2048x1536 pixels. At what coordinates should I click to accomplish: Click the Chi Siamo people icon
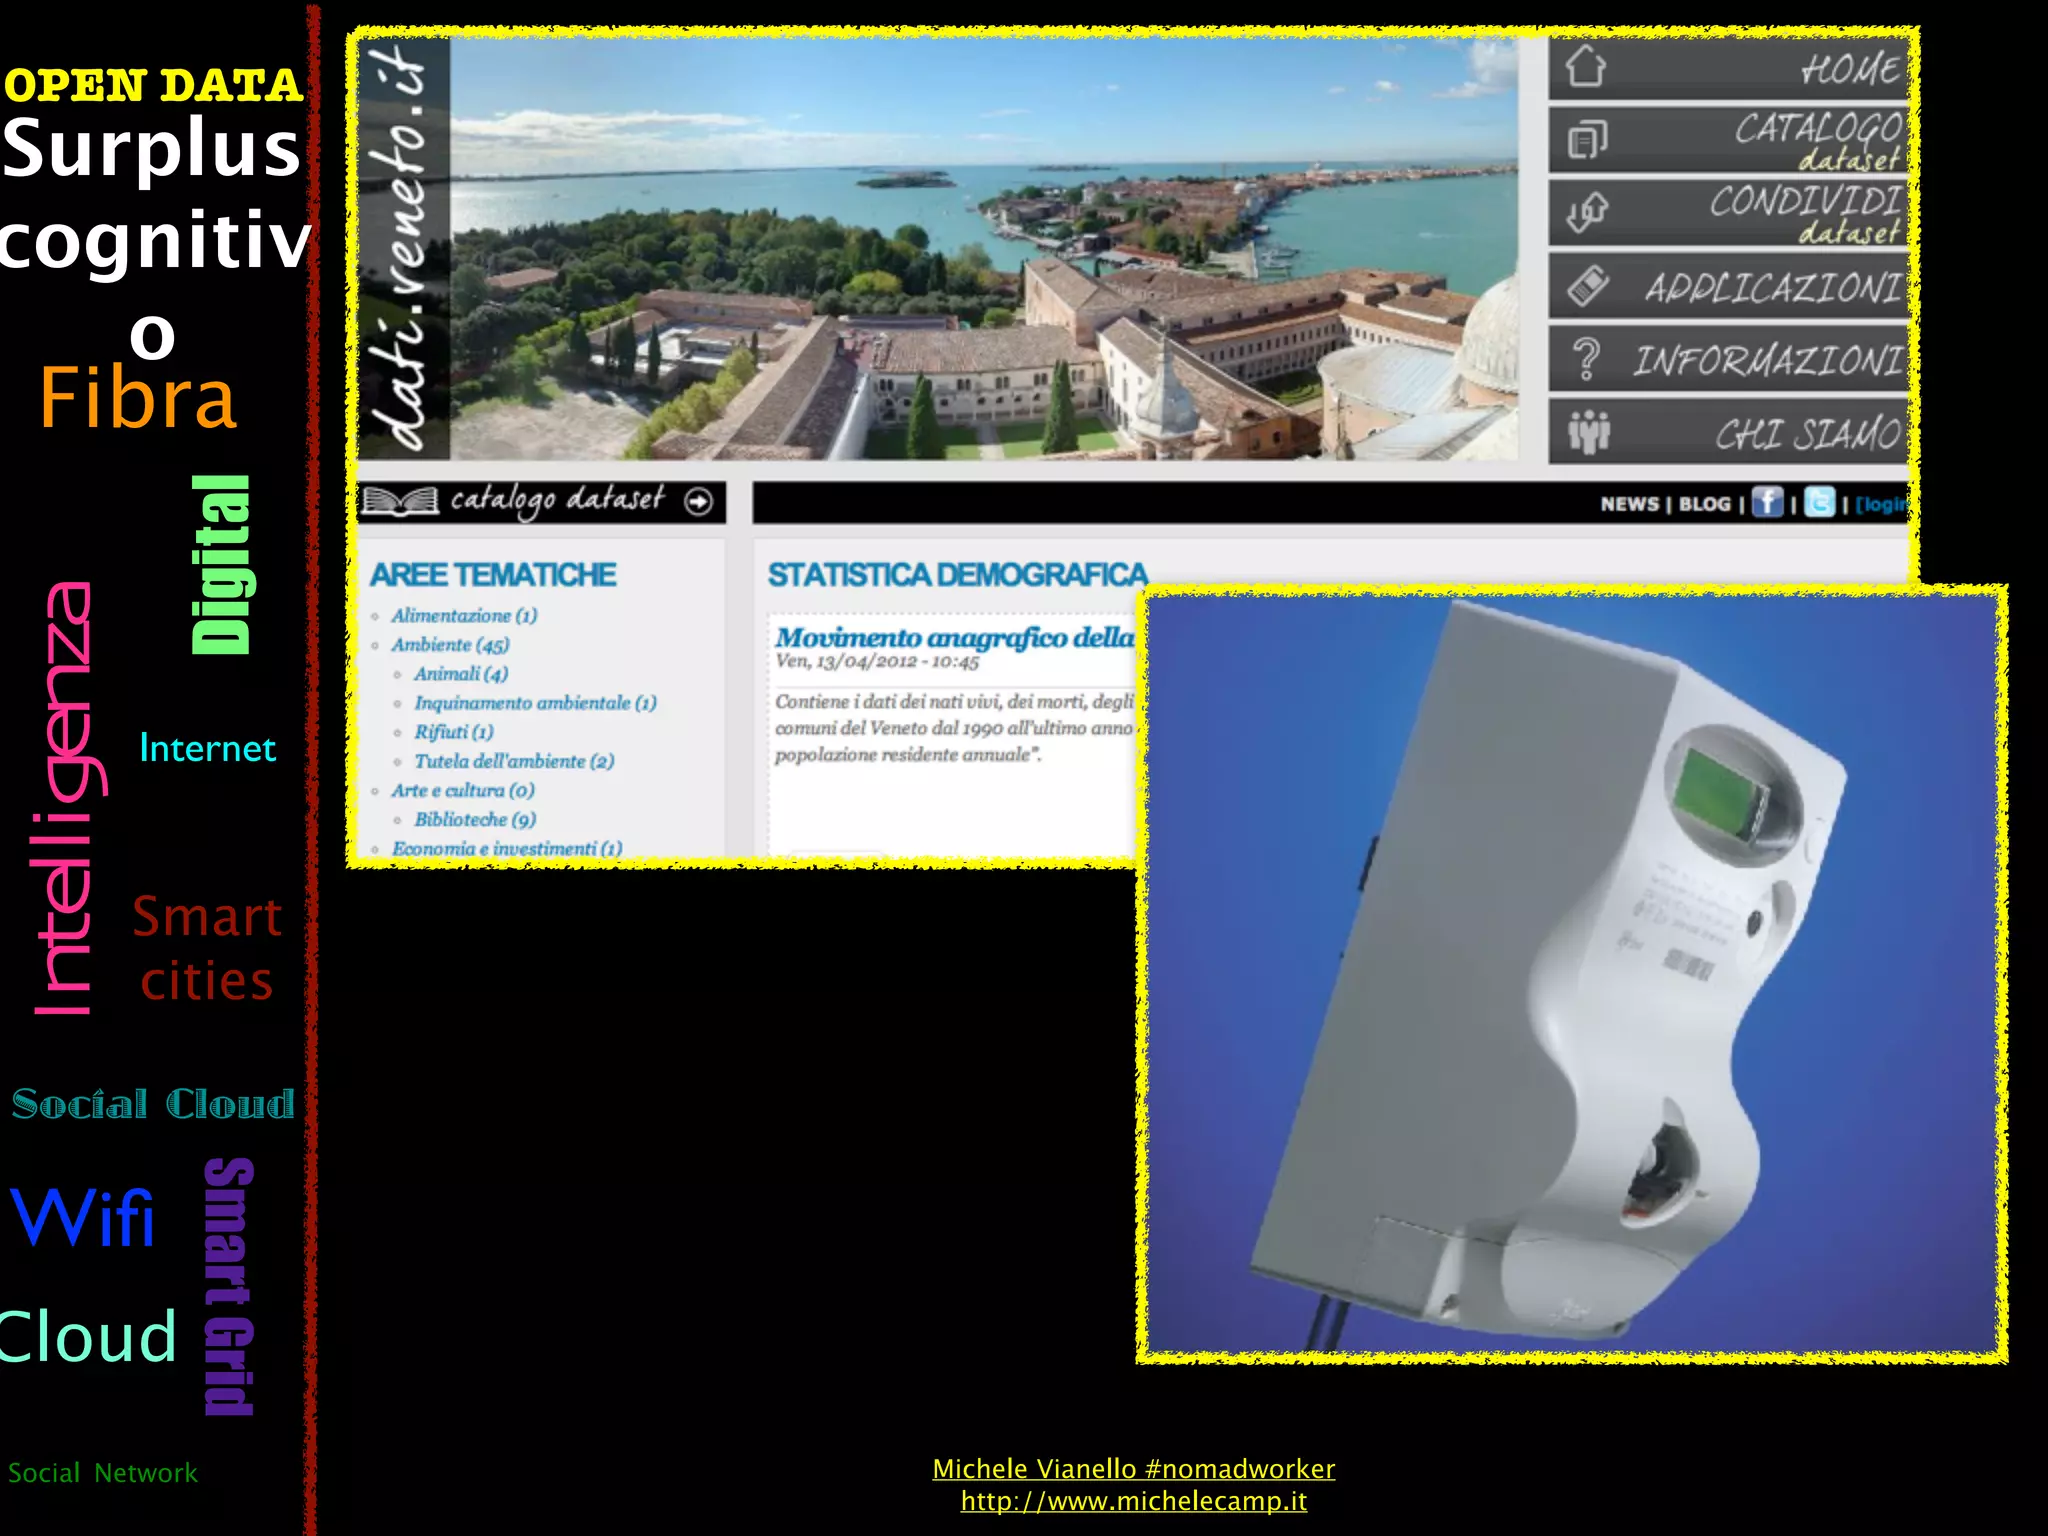tap(1588, 432)
